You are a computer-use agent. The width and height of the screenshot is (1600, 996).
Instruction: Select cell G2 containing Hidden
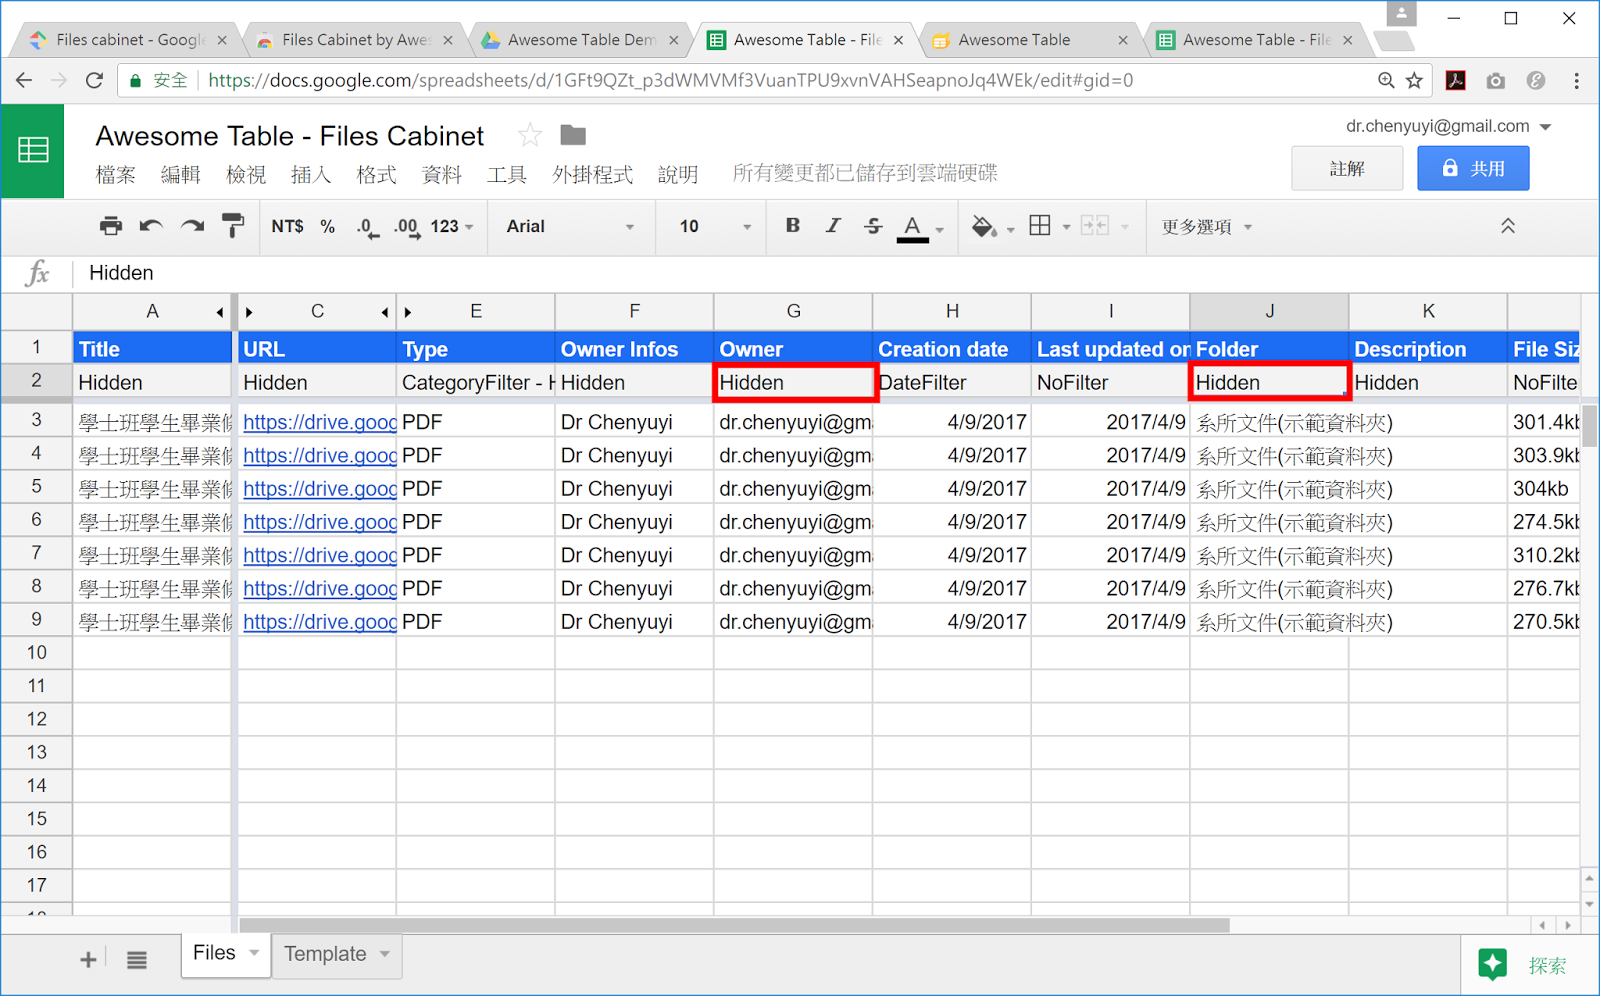(794, 382)
